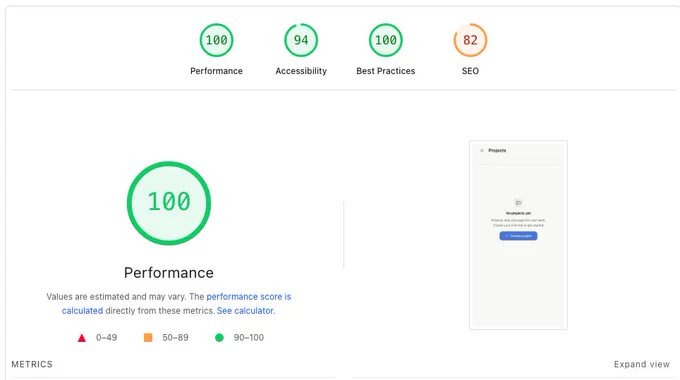
Task: Open the Accessibility category label
Action: (x=301, y=71)
